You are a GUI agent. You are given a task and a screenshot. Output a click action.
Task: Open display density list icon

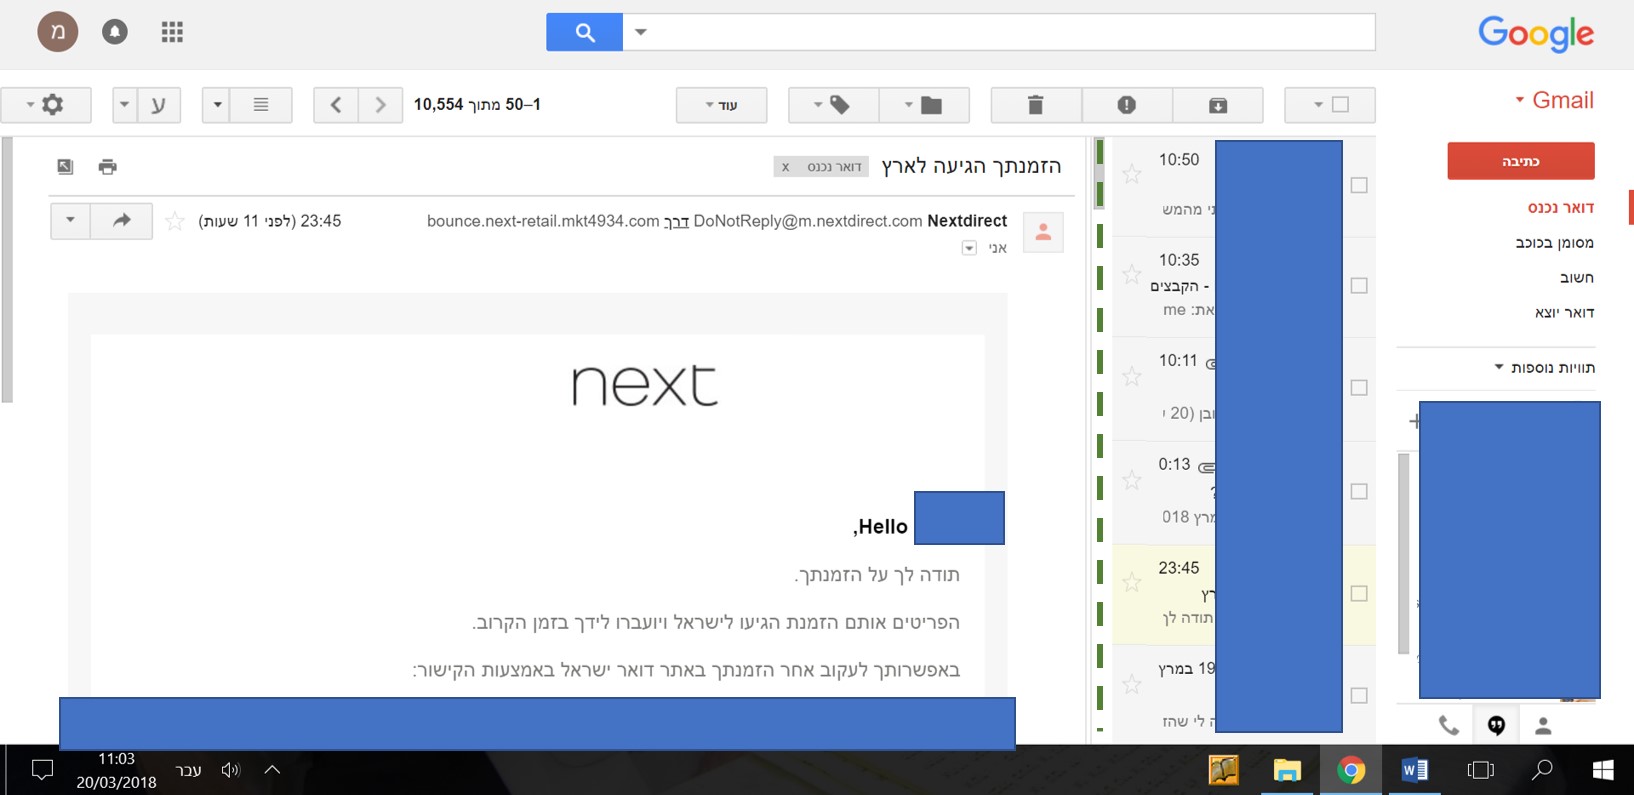click(x=261, y=104)
